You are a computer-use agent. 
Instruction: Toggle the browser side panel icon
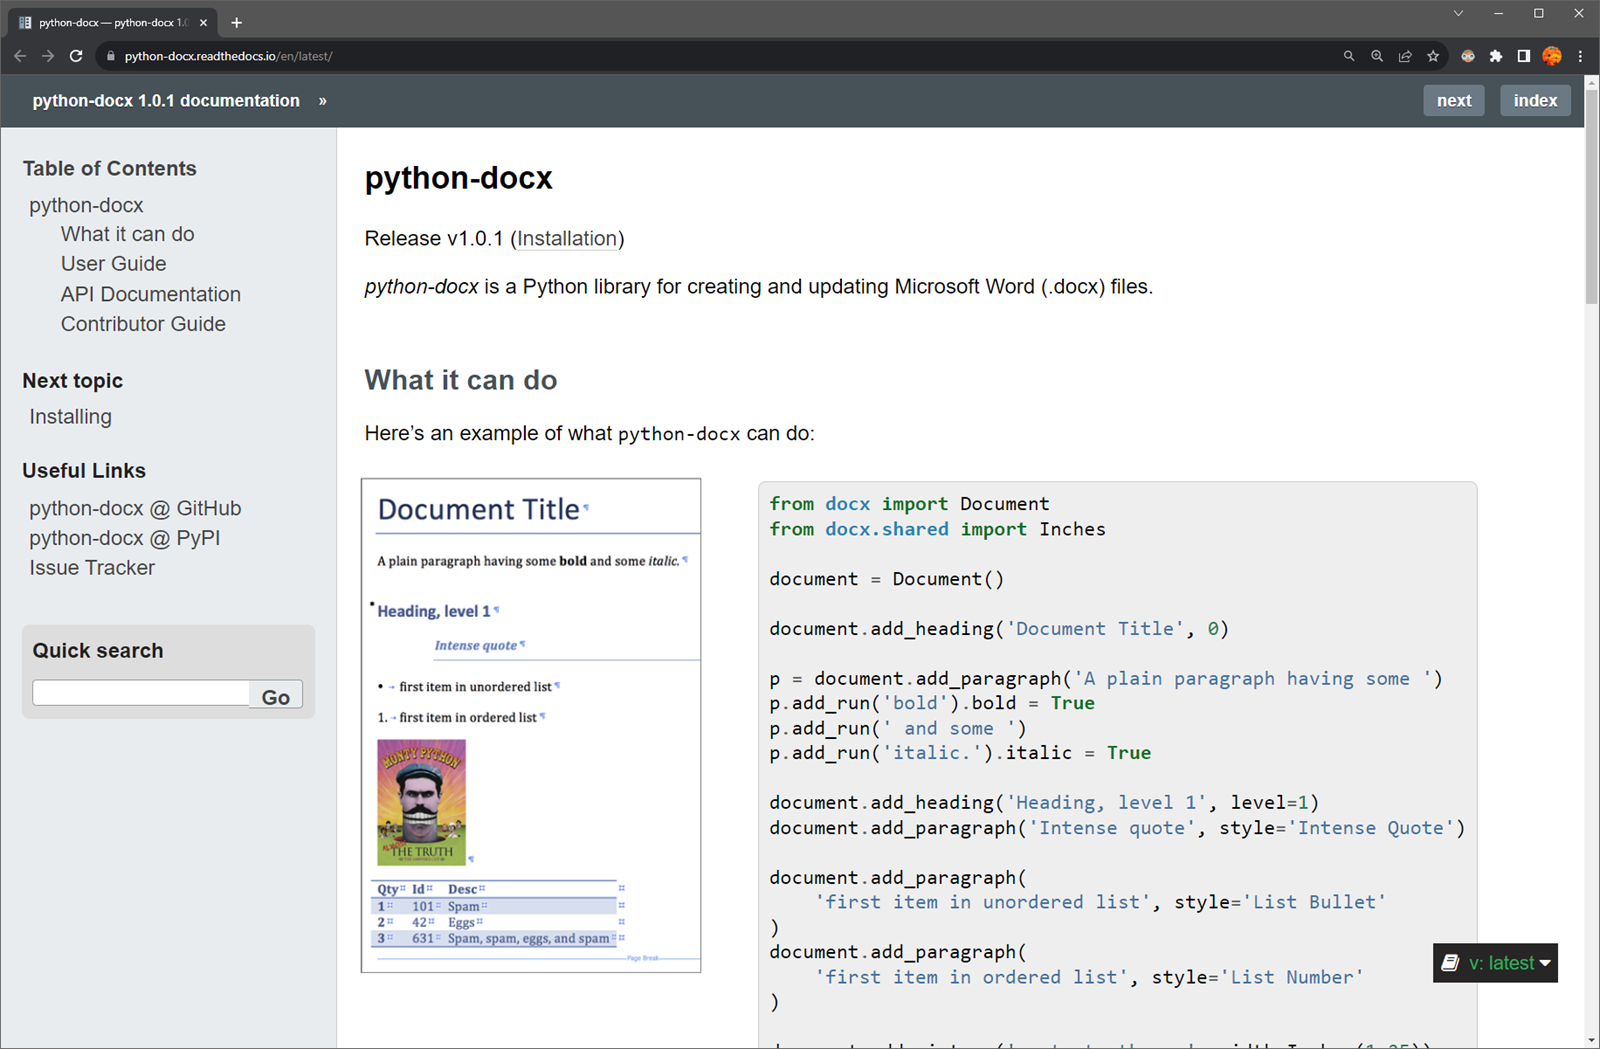point(1524,56)
